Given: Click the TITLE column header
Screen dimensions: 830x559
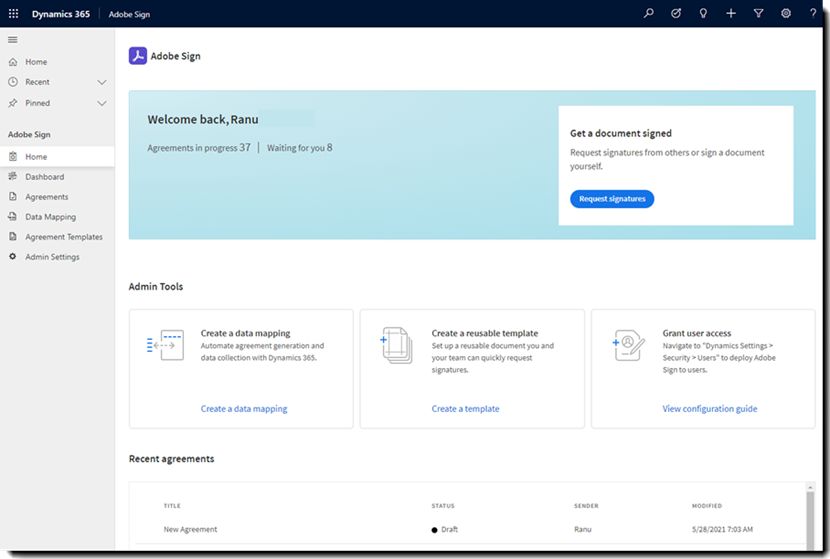Looking at the screenshot, I should 172,506.
